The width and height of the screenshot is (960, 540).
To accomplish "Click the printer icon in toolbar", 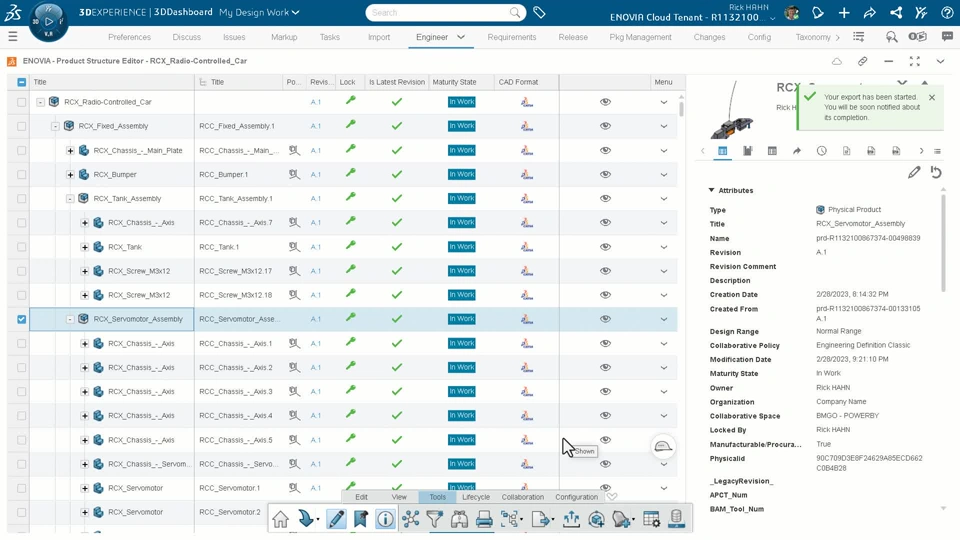I will (x=484, y=519).
